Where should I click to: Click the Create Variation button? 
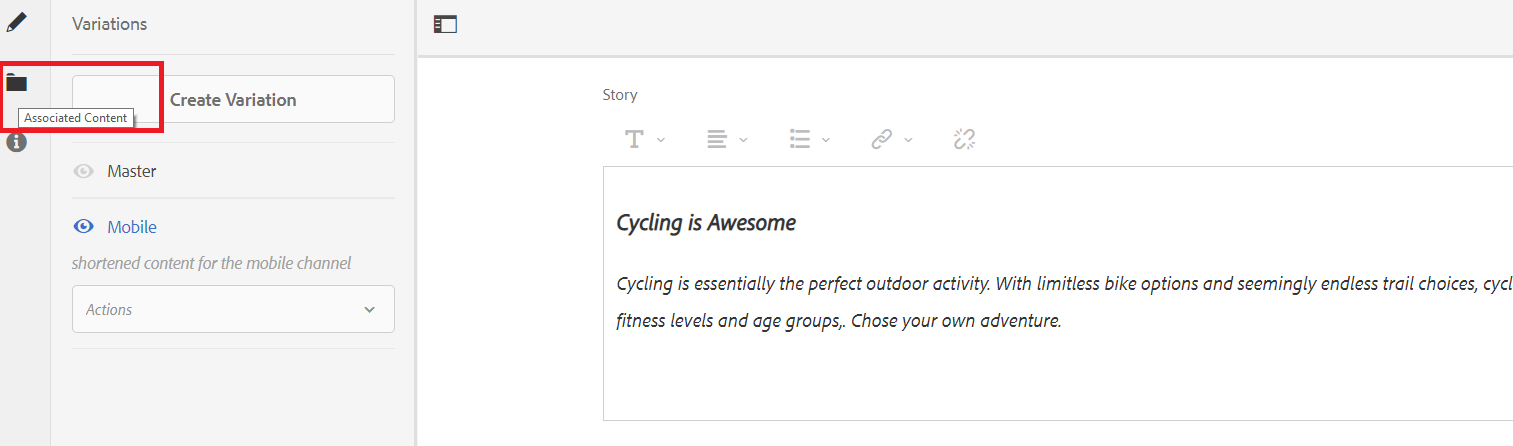[233, 99]
